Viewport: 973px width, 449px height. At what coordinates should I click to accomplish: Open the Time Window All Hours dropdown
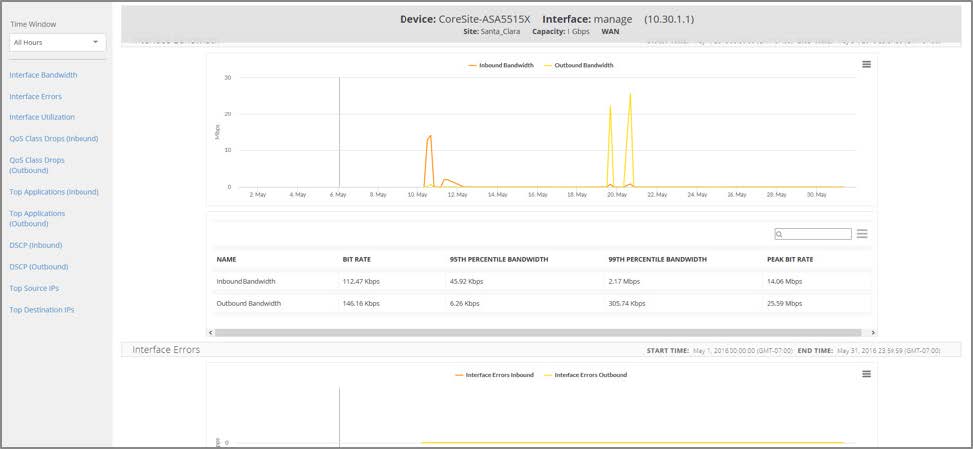point(57,42)
